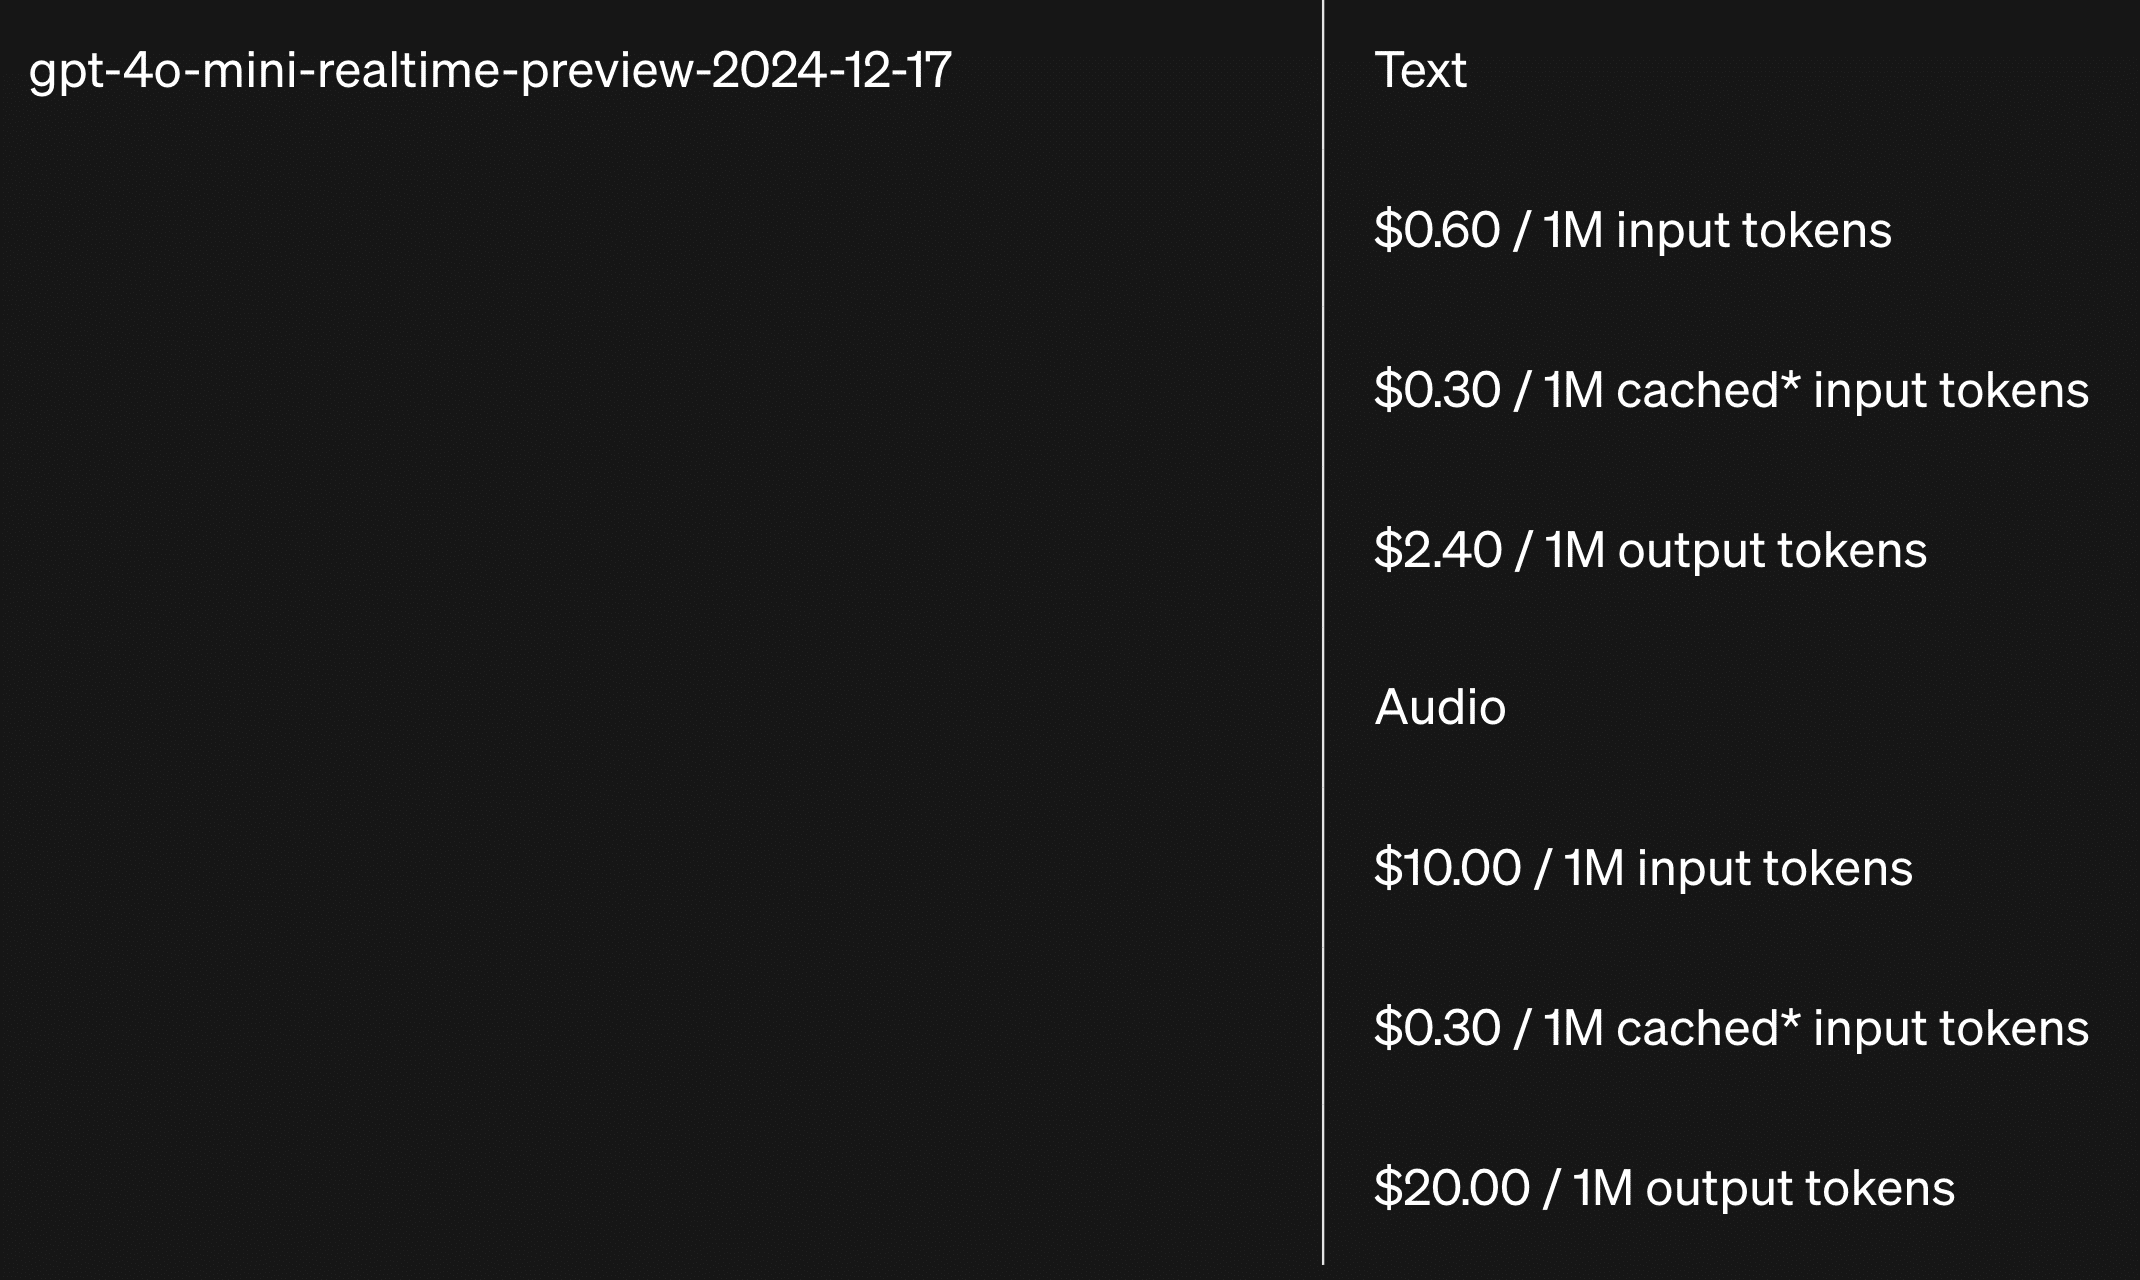Click the asterisk after cached in Audio section
This screenshot has height=1280, width=2140.
[x=1790, y=1018]
